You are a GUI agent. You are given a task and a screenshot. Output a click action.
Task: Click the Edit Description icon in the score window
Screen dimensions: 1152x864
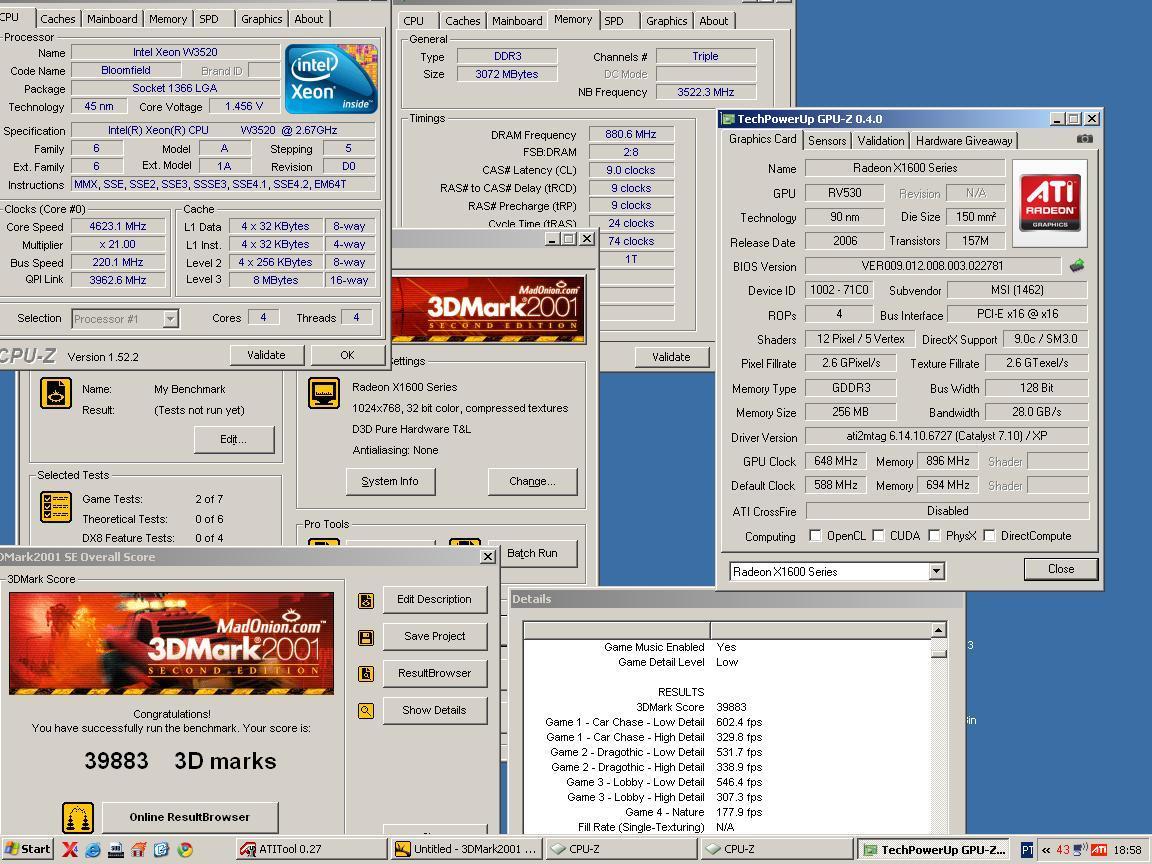[366, 601]
